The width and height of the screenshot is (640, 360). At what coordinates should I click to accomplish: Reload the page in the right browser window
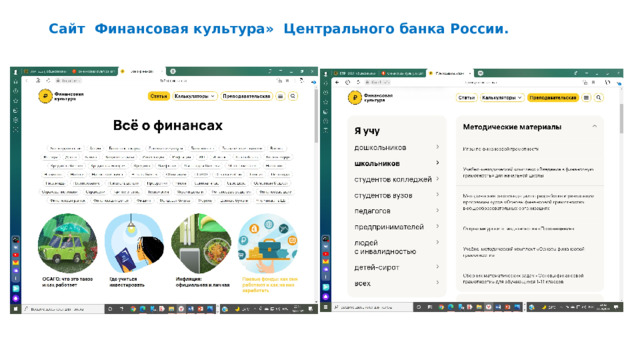pos(358,82)
